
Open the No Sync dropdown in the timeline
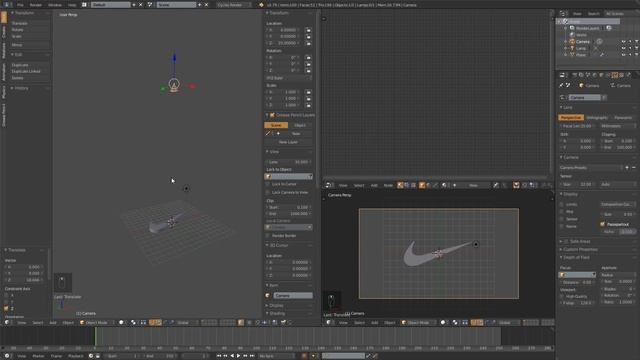[x=276, y=356]
